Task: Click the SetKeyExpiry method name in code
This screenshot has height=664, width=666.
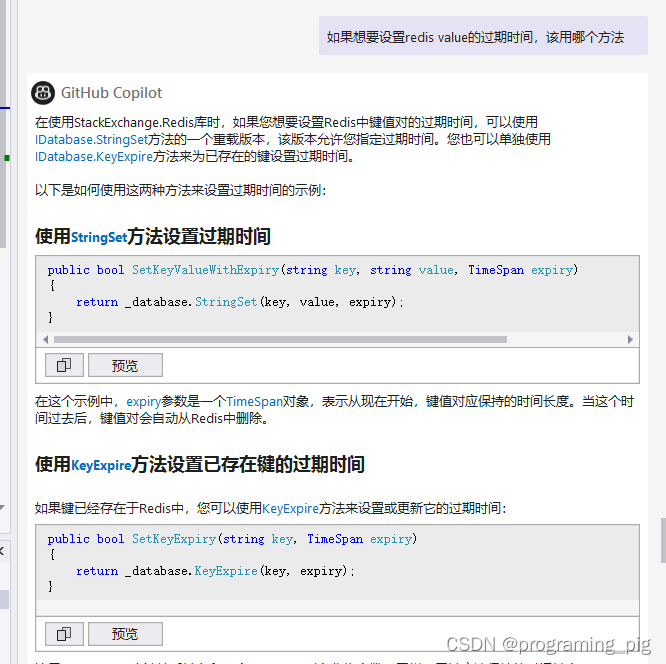Action: [x=174, y=539]
